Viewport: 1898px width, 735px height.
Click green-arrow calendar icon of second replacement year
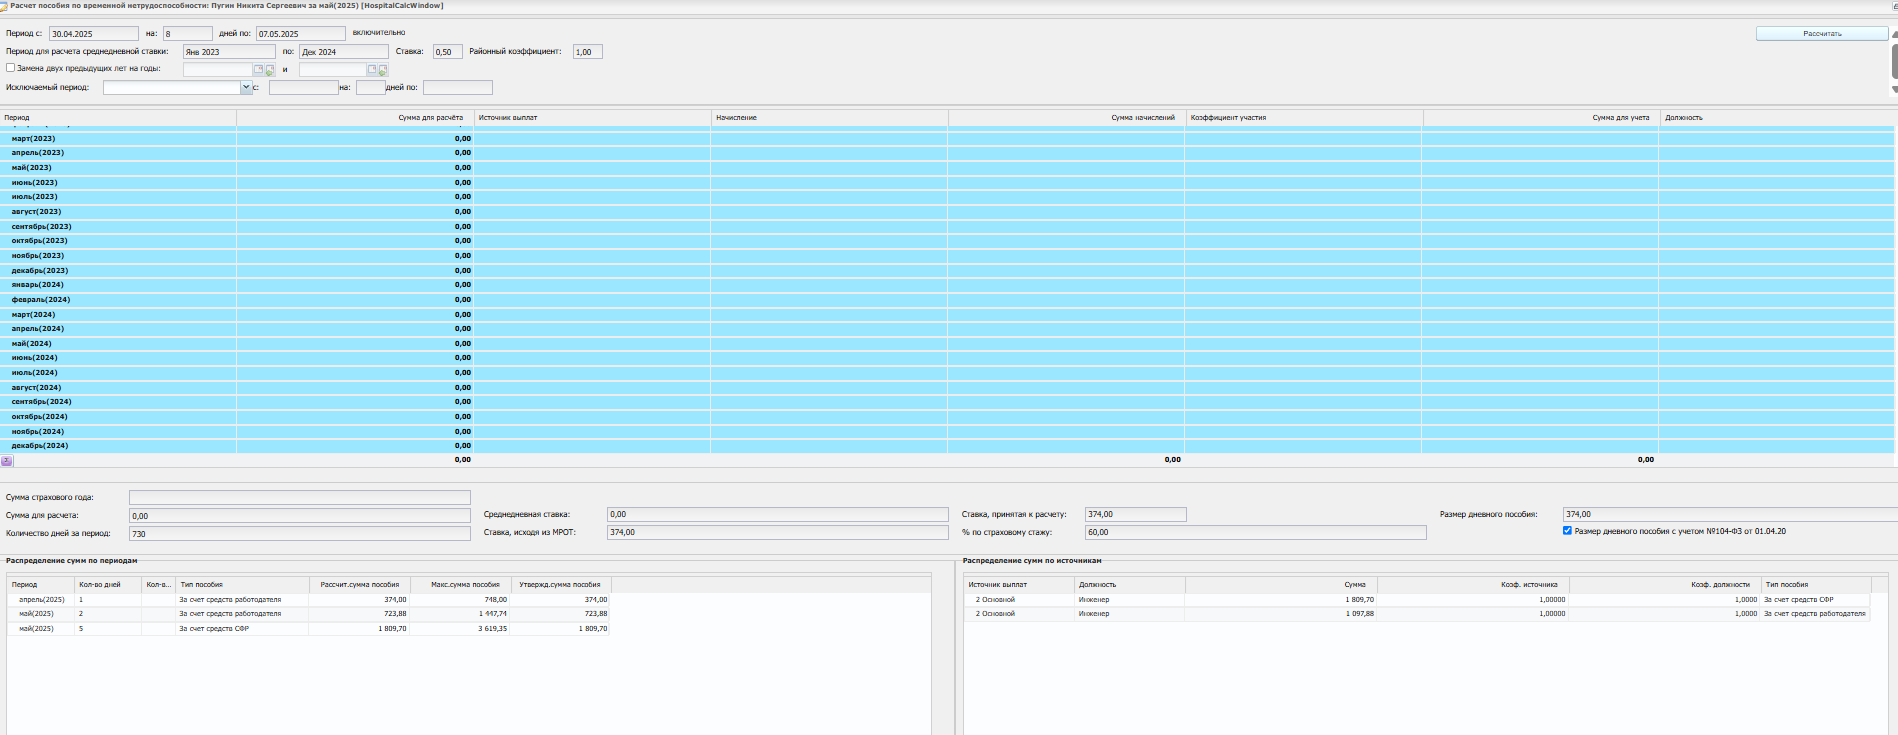pos(383,70)
